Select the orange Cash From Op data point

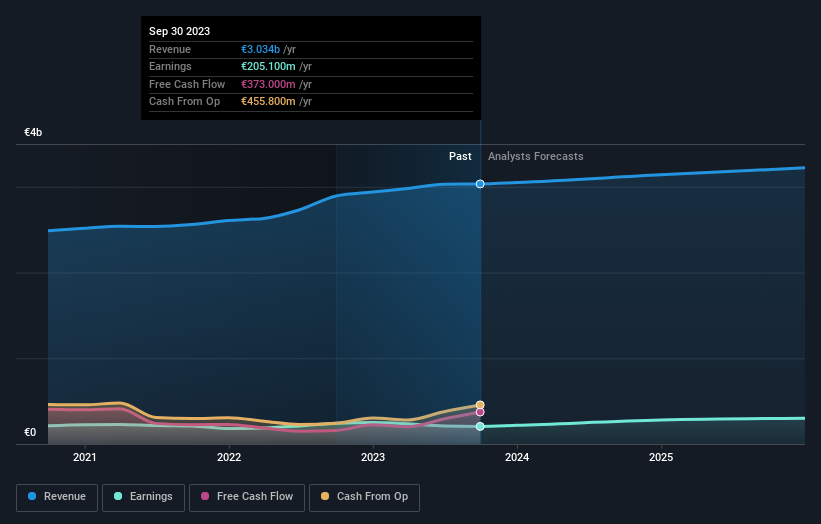pos(480,405)
